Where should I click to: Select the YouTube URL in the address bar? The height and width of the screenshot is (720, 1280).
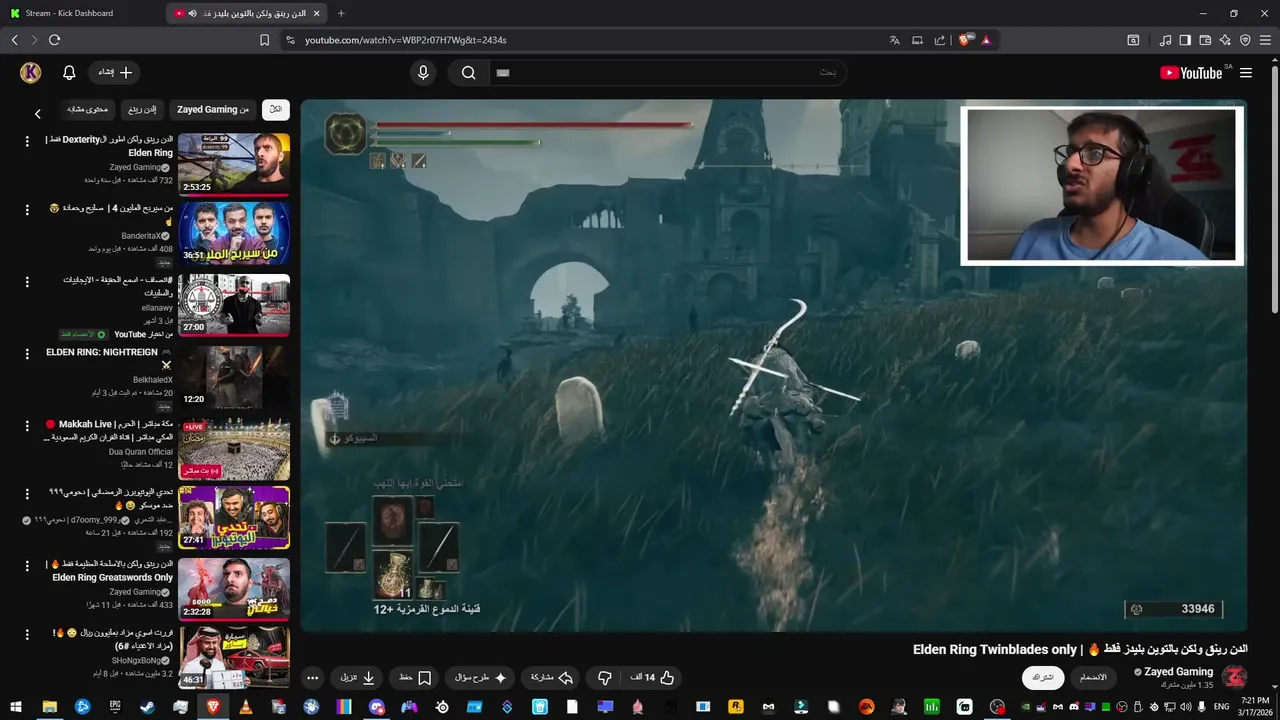pyautogui.click(x=406, y=40)
